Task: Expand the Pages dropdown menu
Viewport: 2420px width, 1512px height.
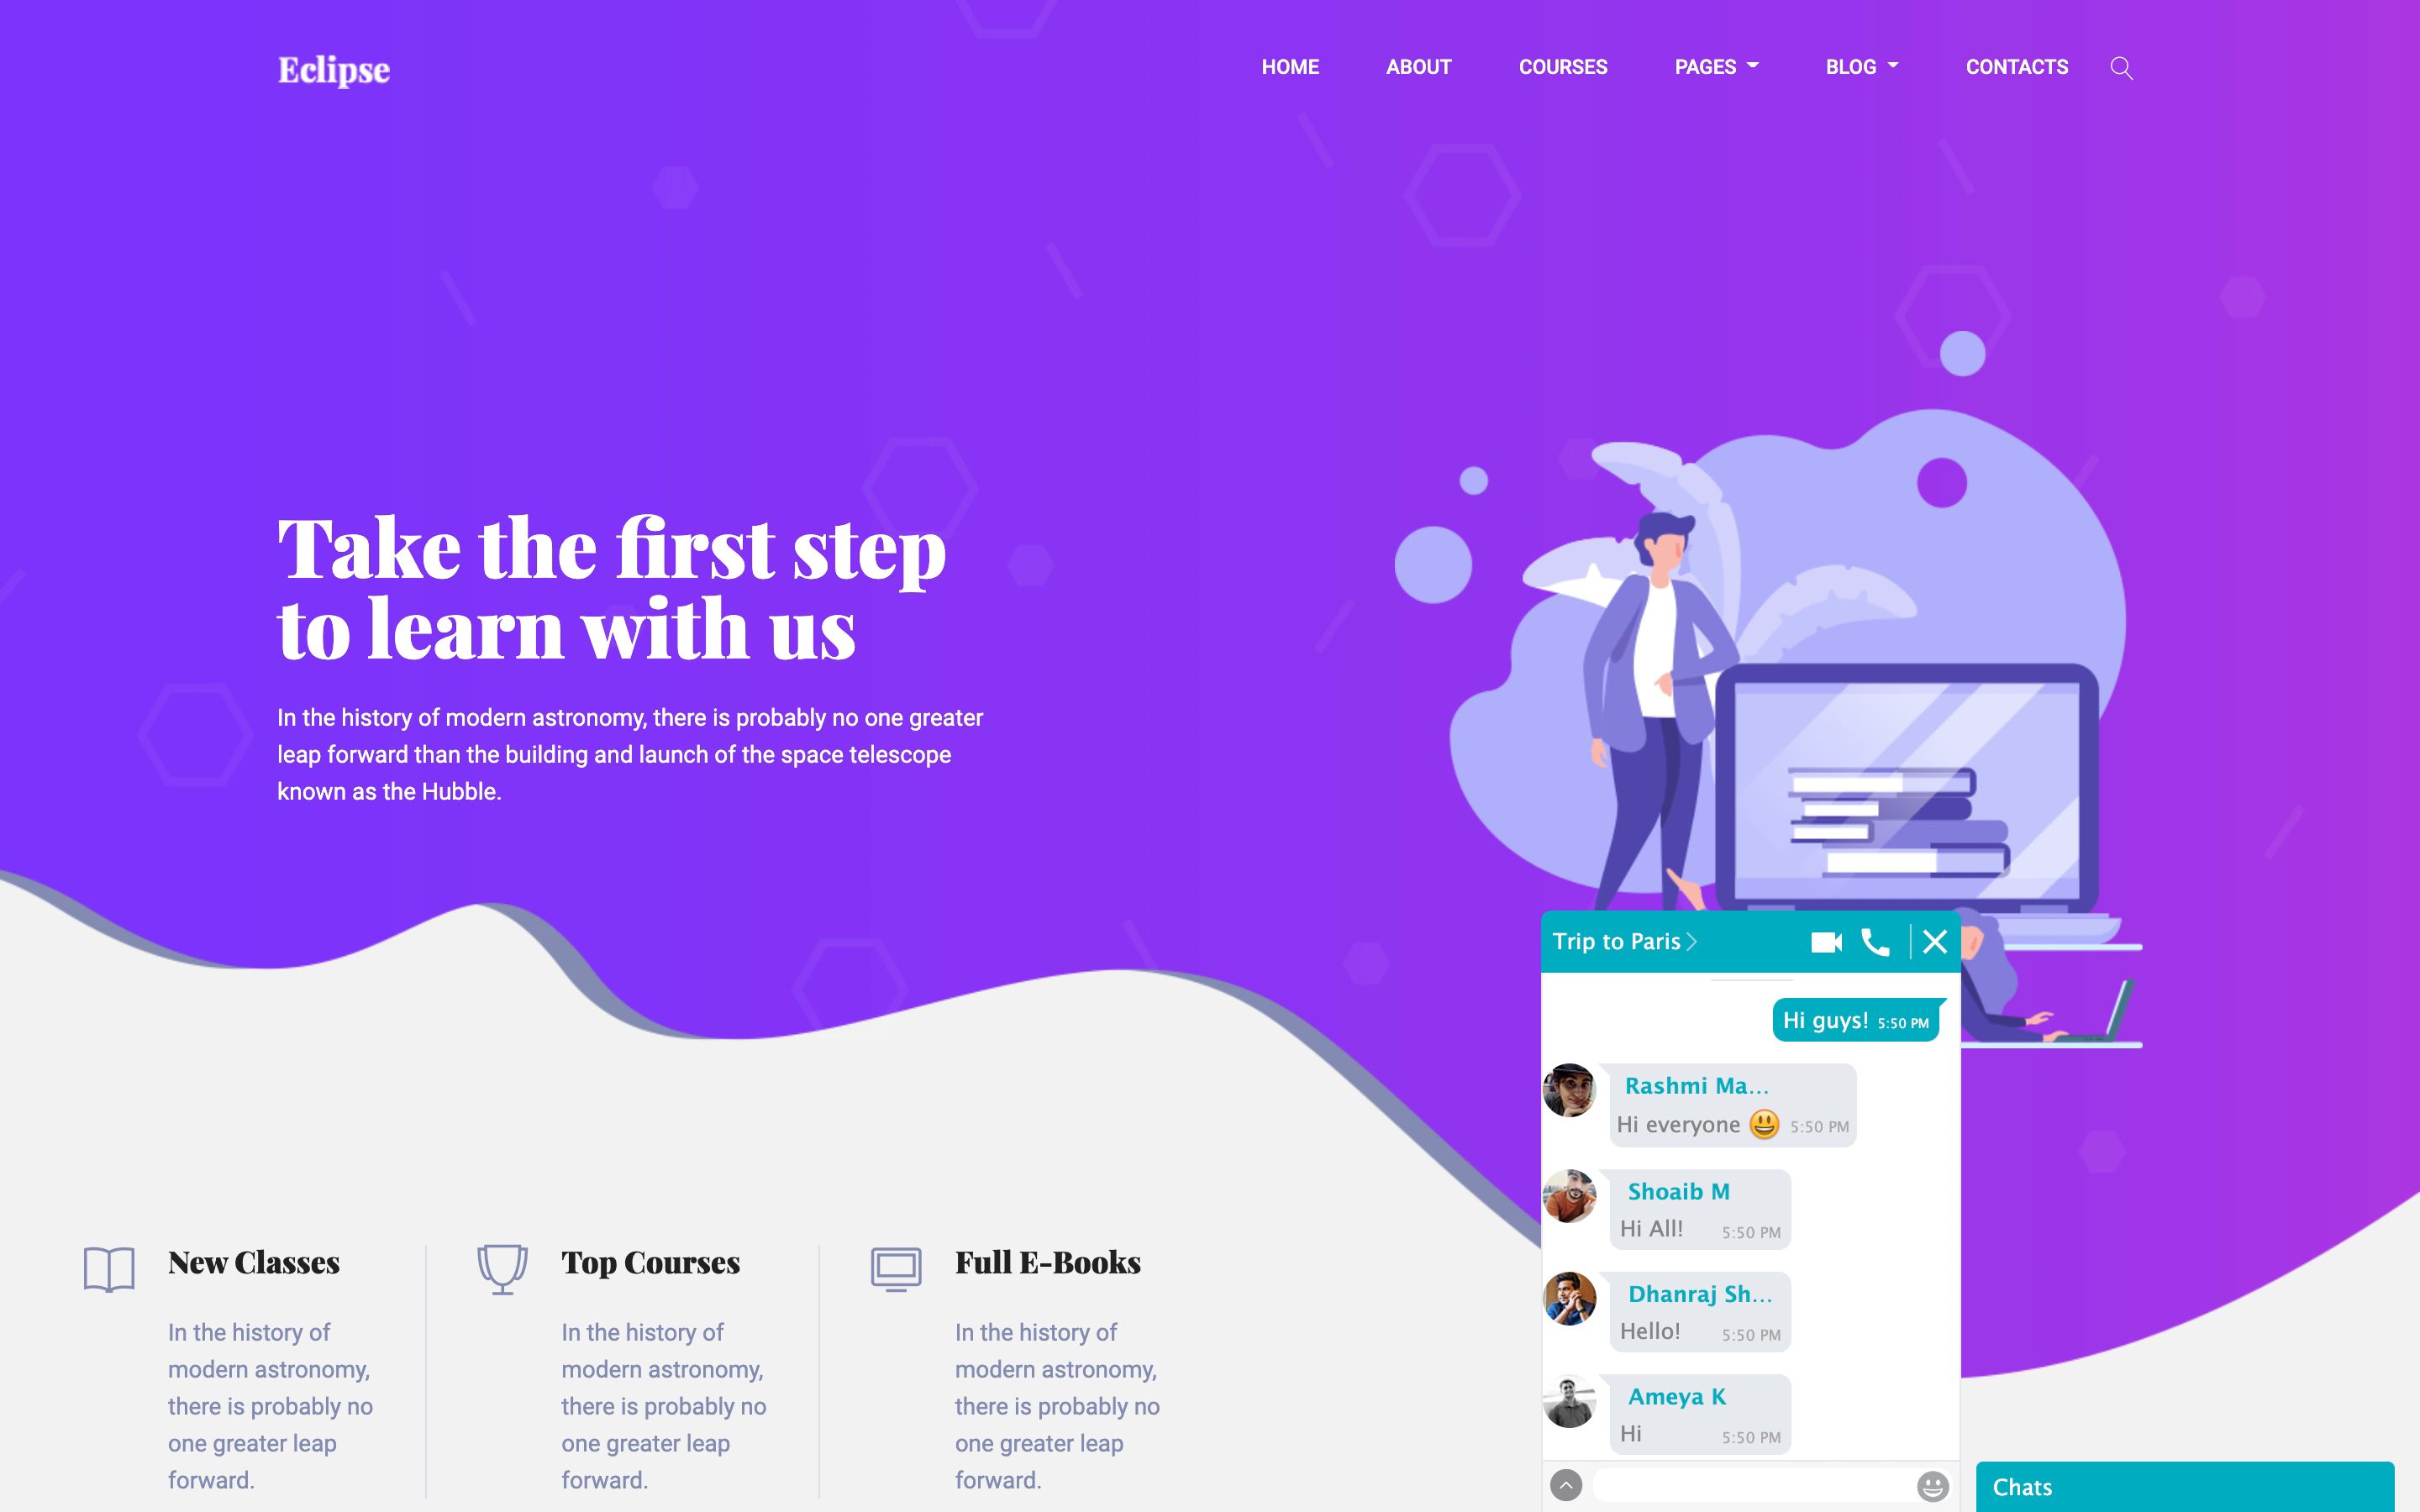Action: pos(1714,66)
